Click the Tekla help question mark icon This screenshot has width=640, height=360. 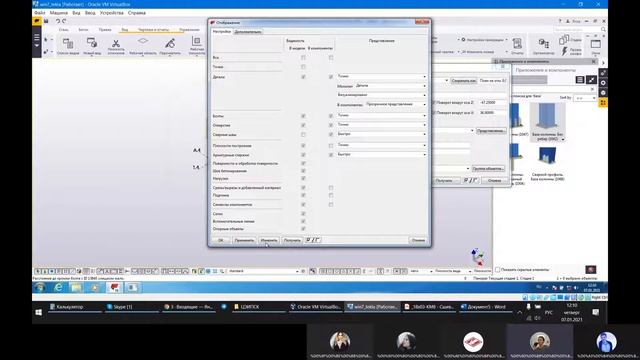point(560,21)
